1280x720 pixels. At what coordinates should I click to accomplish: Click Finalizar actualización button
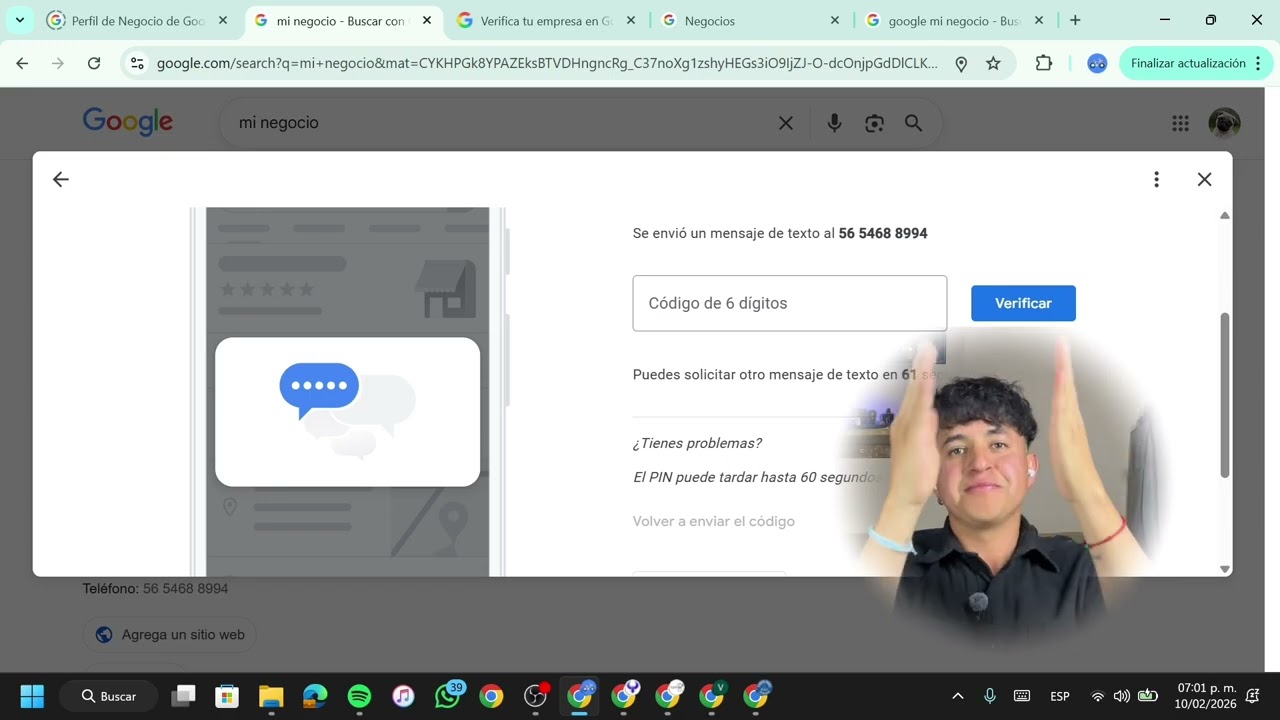tap(1196, 63)
